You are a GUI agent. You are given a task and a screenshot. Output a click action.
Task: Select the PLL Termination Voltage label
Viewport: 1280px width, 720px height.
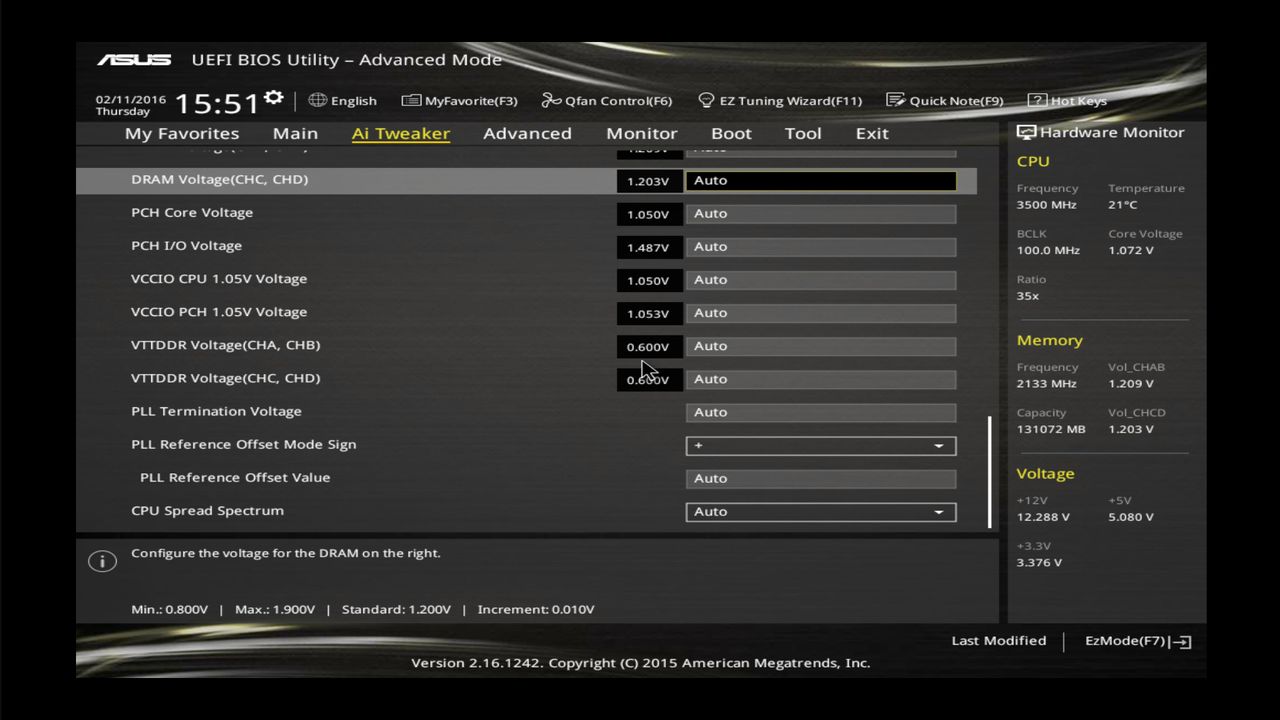(216, 411)
